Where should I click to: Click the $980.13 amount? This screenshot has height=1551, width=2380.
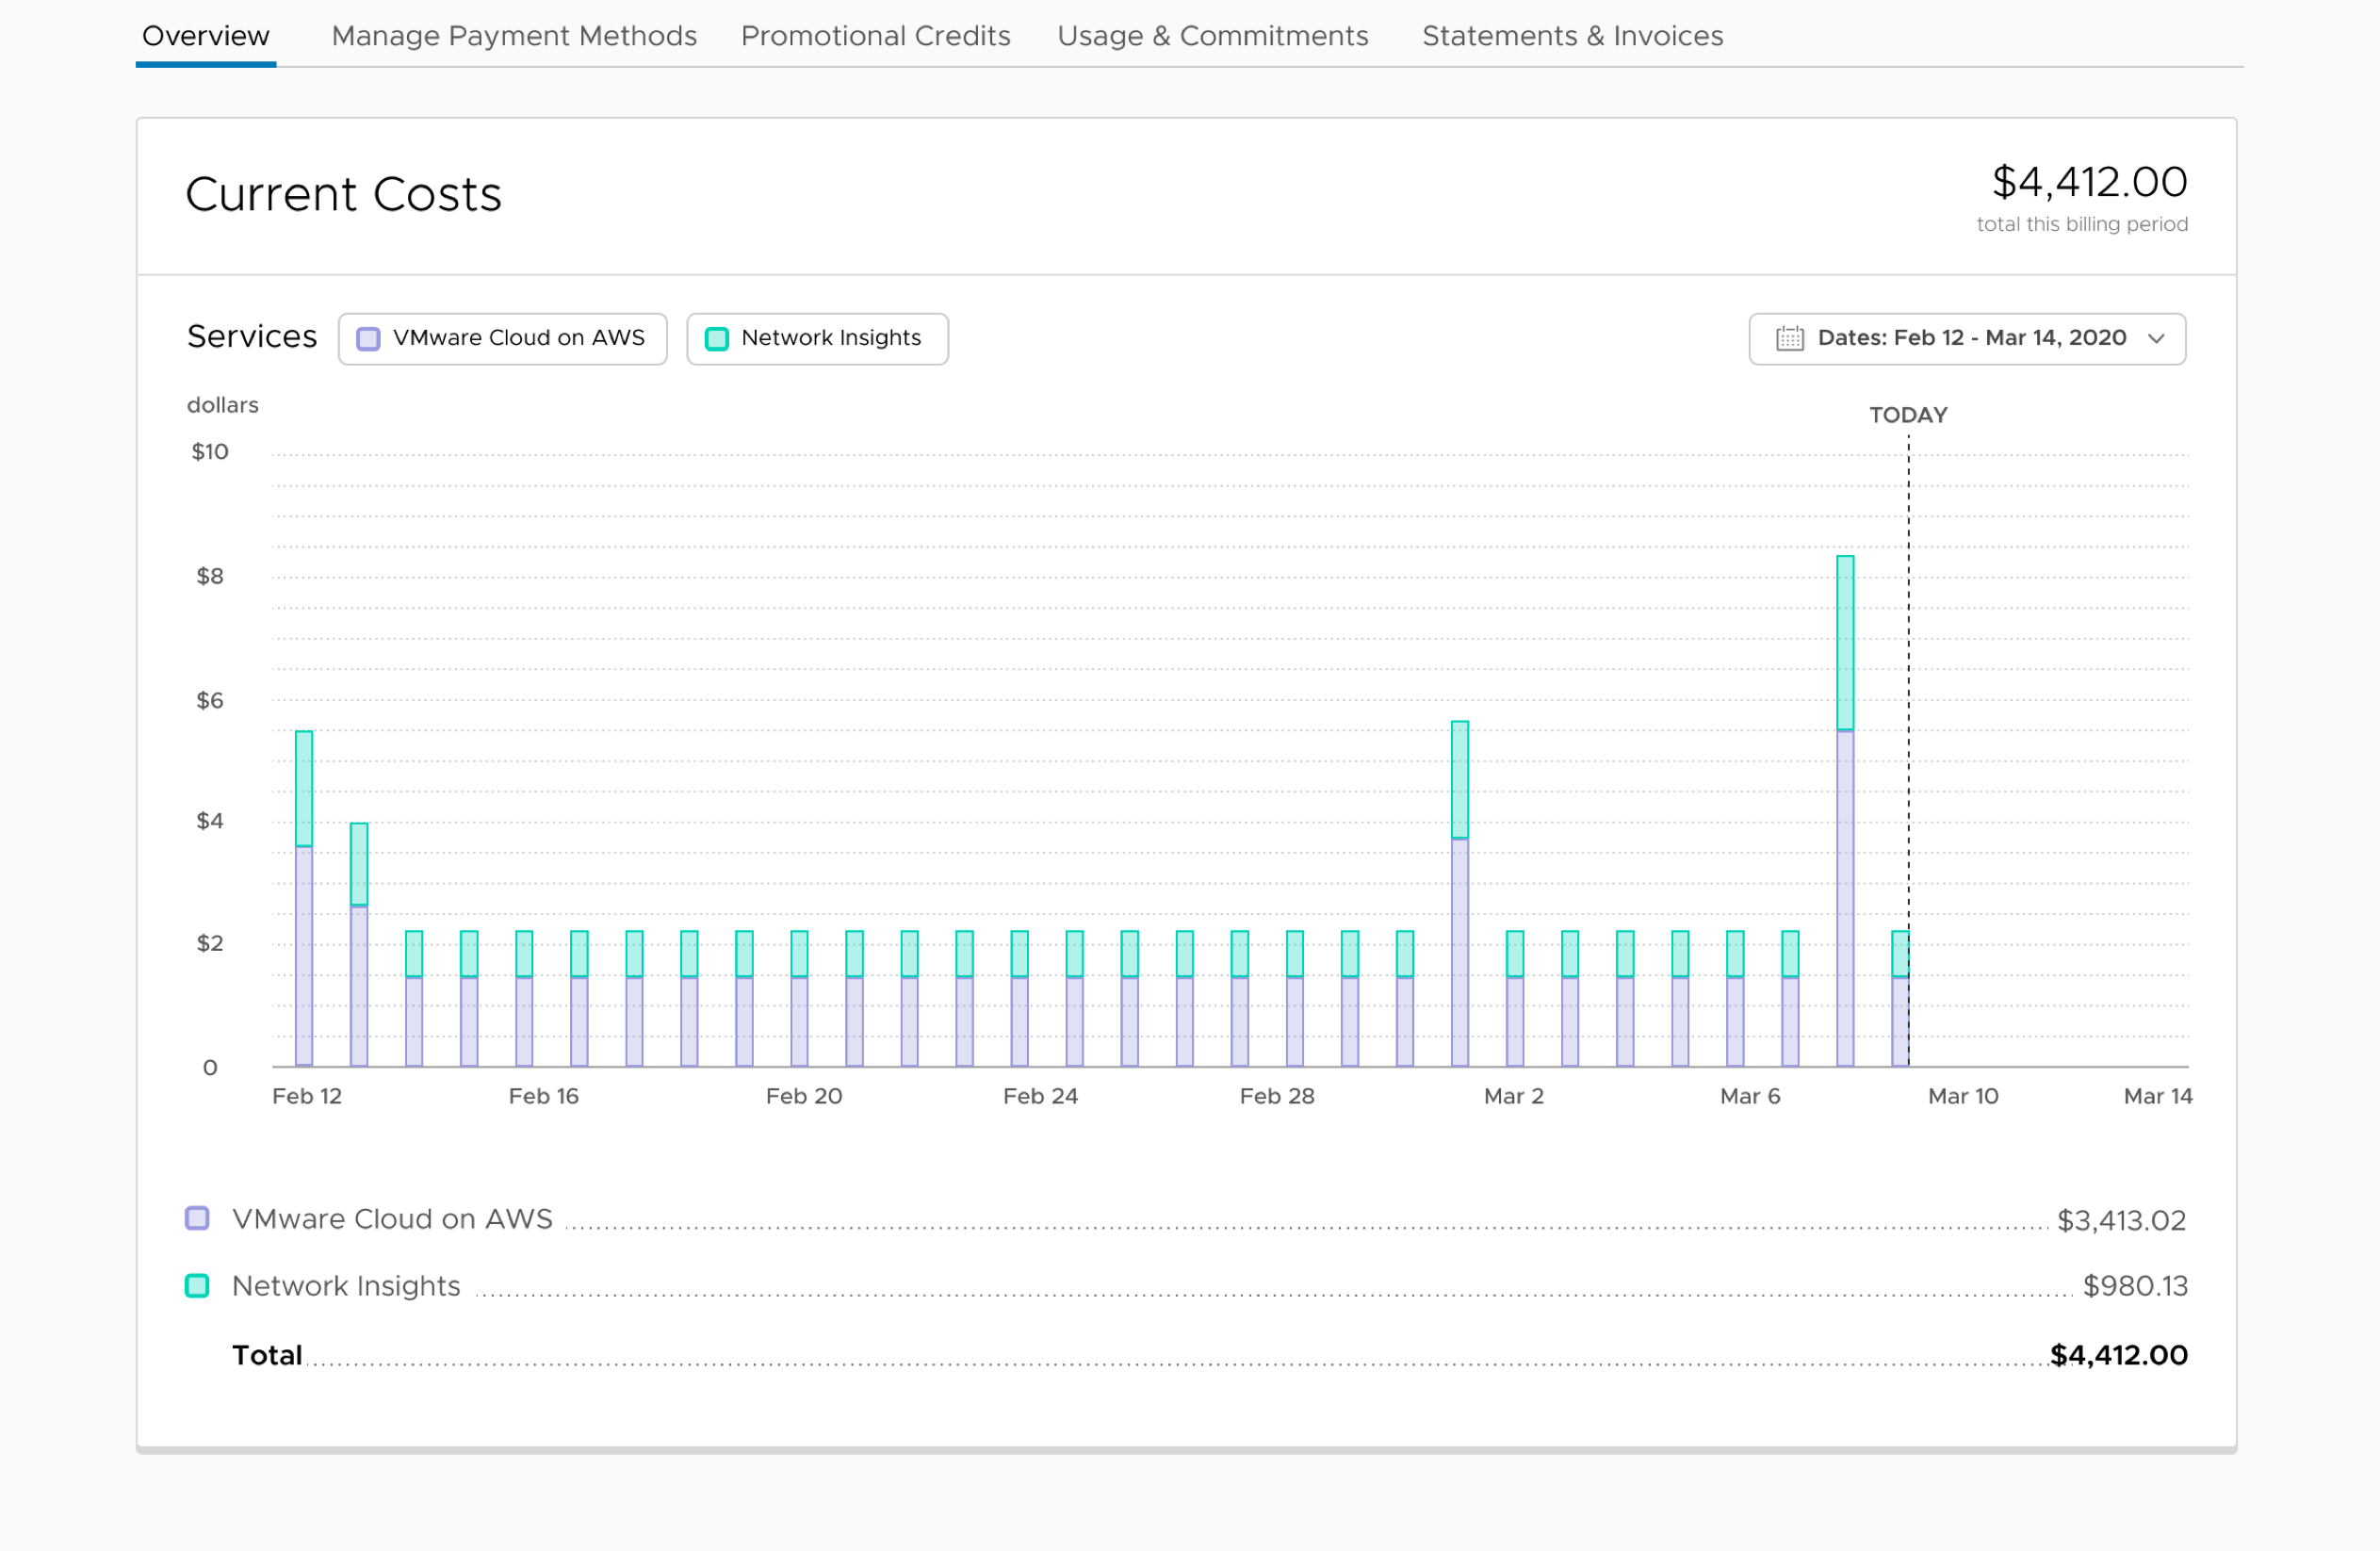(x=2135, y=1286)
